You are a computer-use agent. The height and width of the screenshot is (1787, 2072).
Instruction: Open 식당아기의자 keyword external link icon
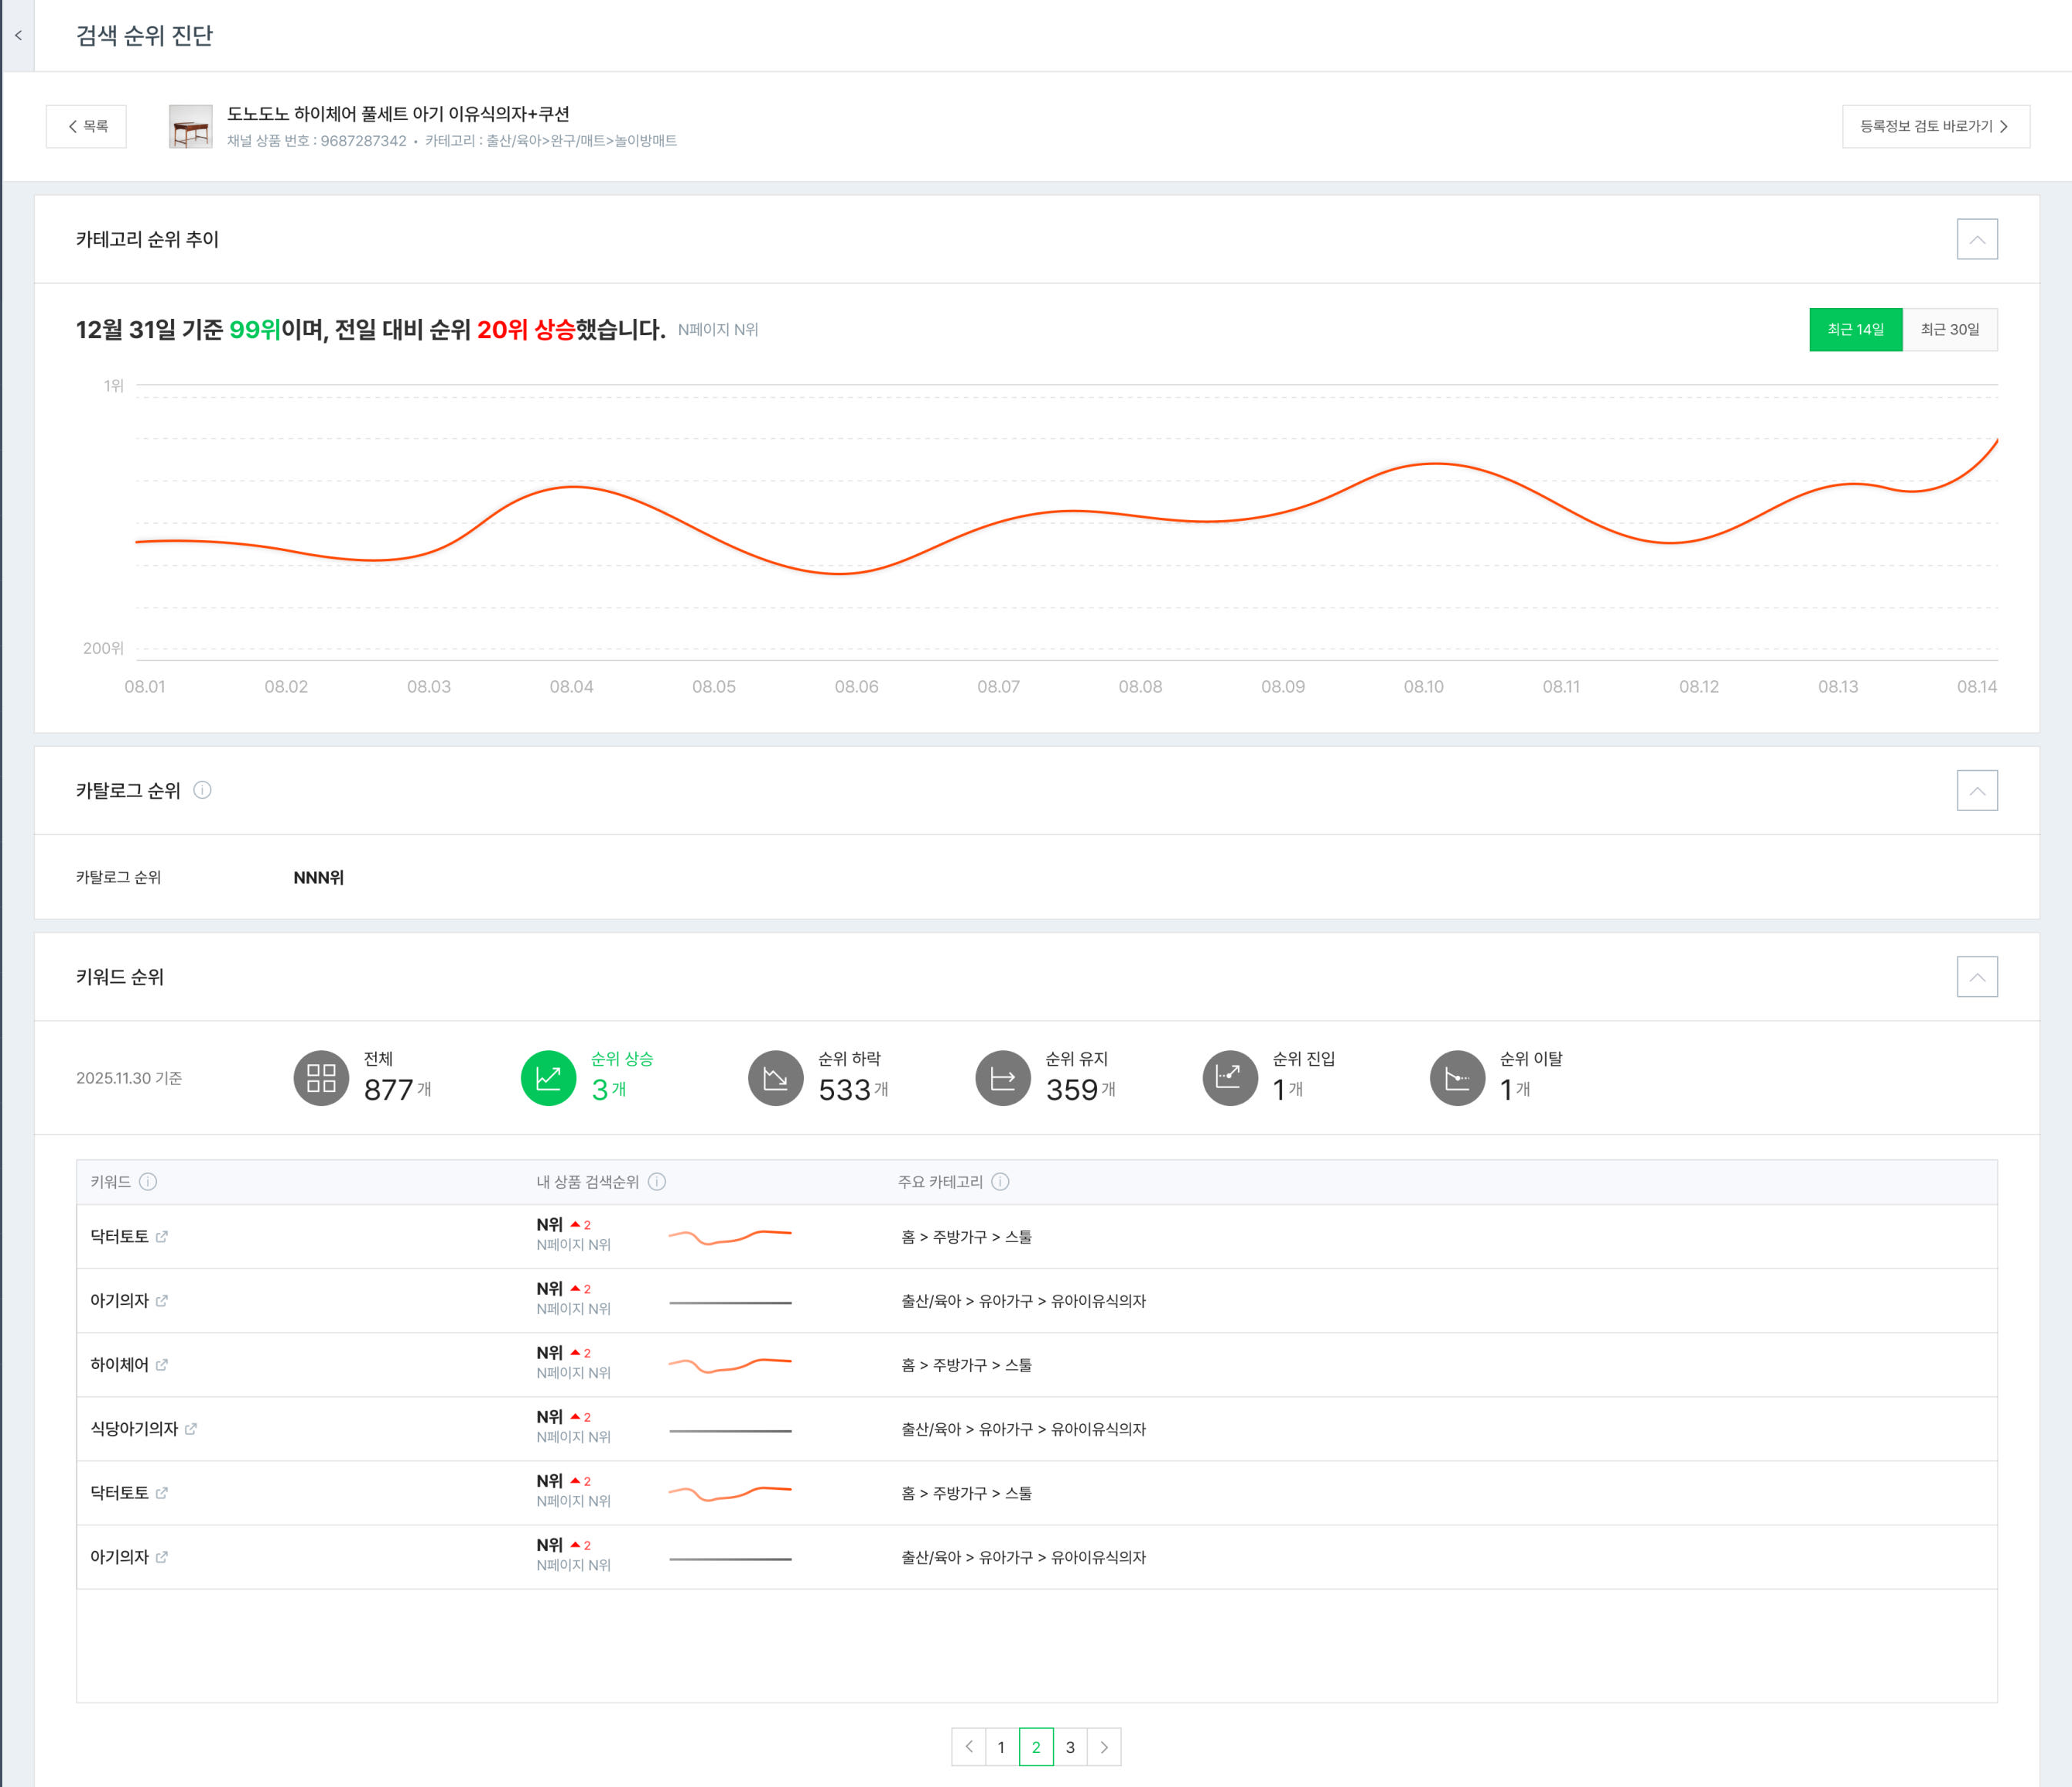[x=191, y=1429]
